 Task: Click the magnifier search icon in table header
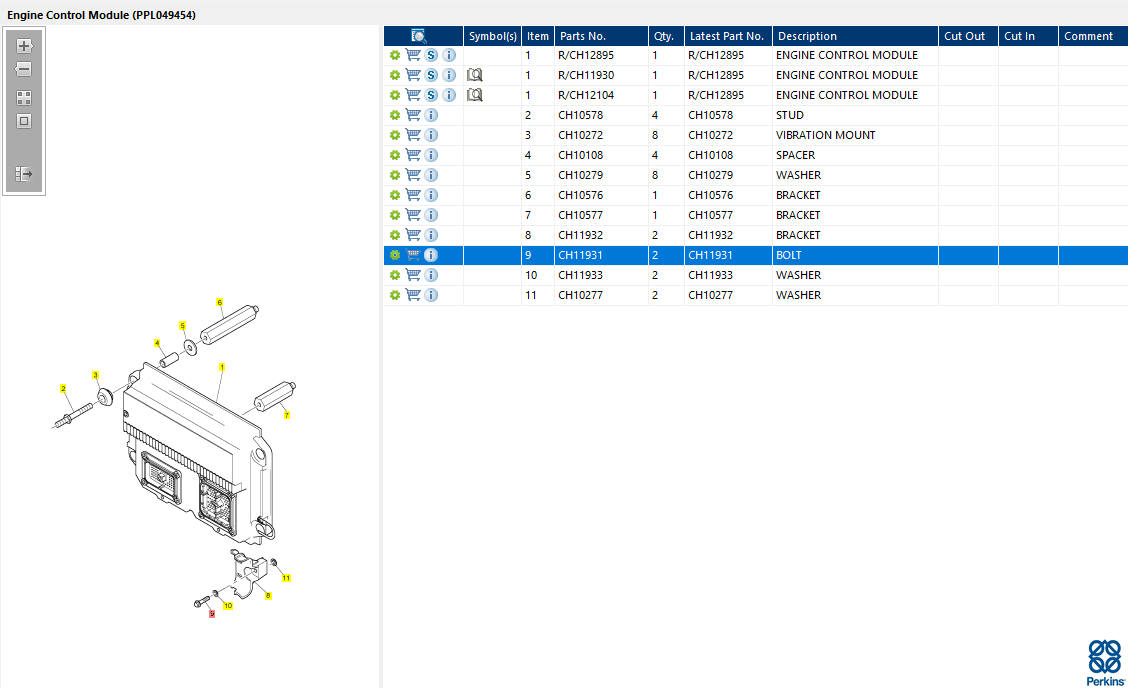click(419, 36)
